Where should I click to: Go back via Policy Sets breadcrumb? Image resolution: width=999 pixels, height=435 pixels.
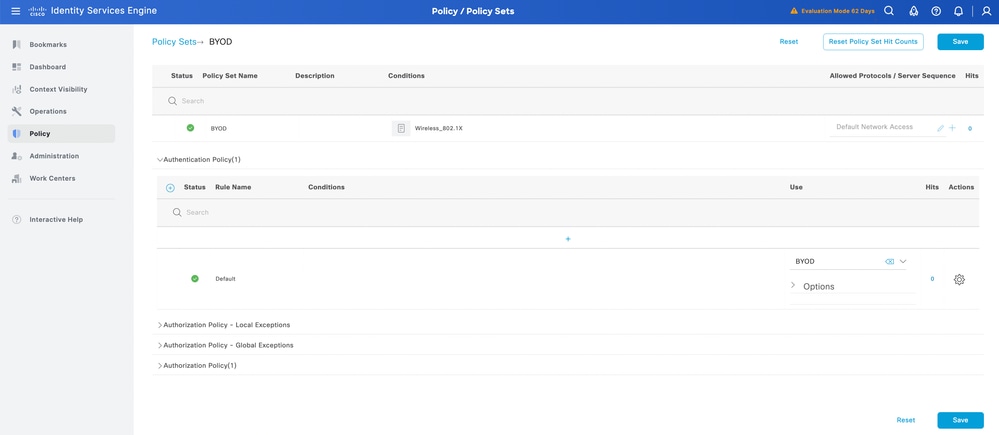tap(174, 41)
